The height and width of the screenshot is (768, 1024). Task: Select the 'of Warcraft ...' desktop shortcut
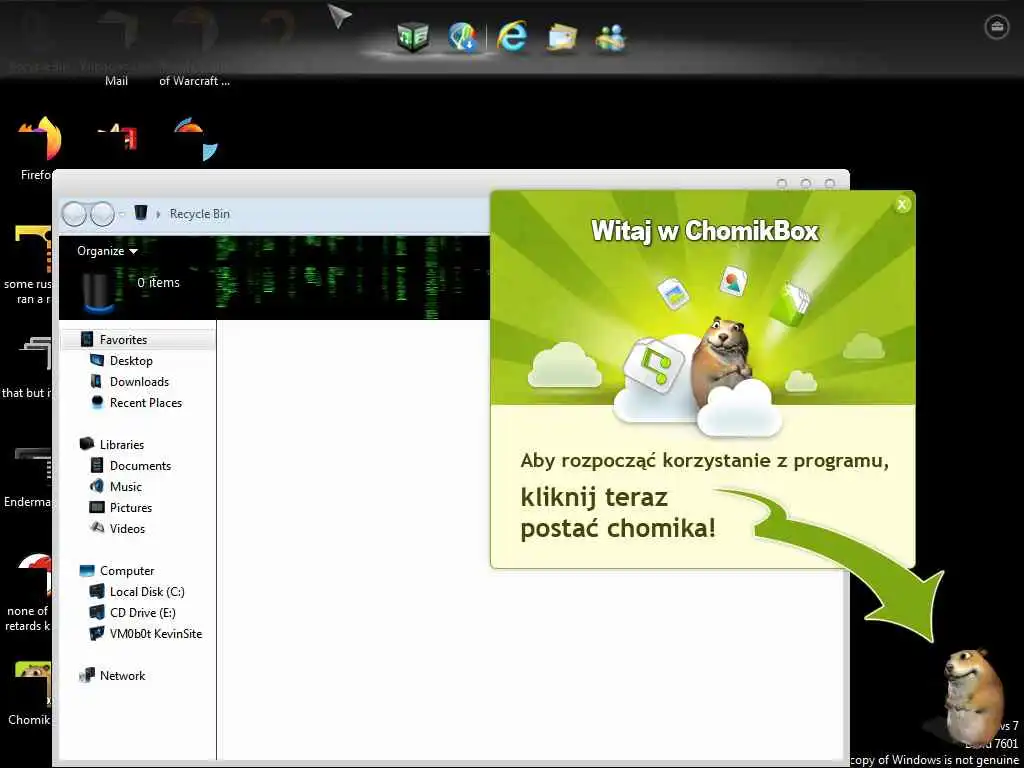(x=194, y=81)
